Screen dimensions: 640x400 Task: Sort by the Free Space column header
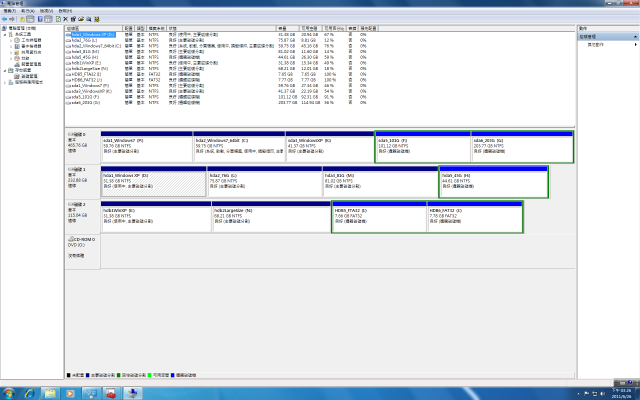pos(311,29)
